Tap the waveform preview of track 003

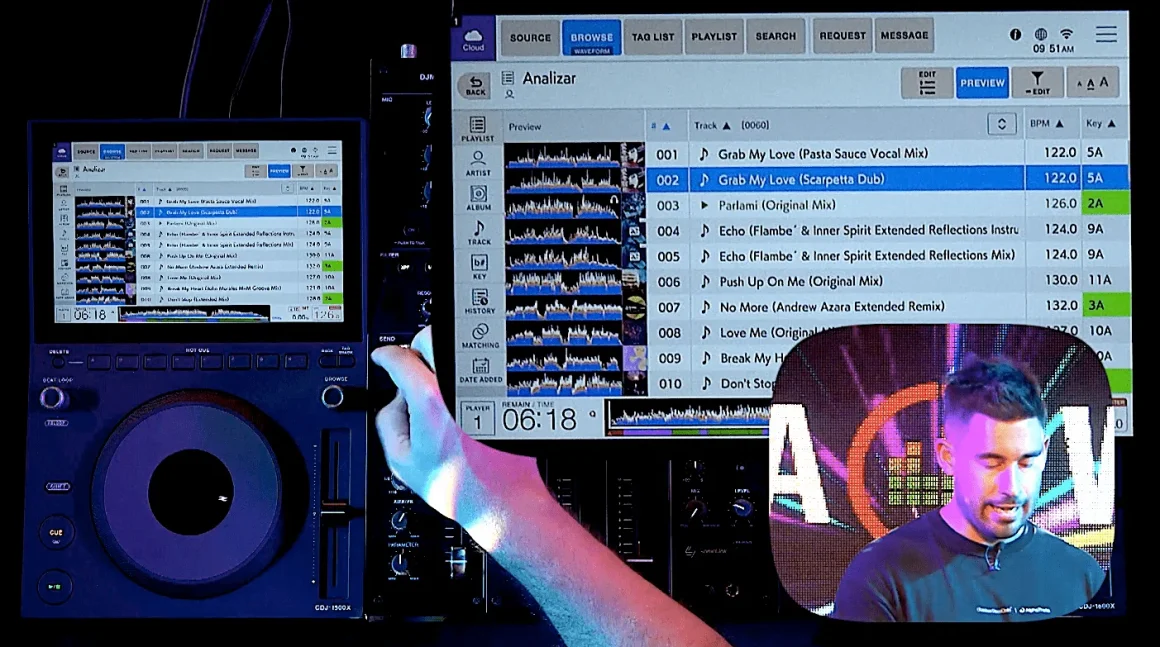point(564,206)
